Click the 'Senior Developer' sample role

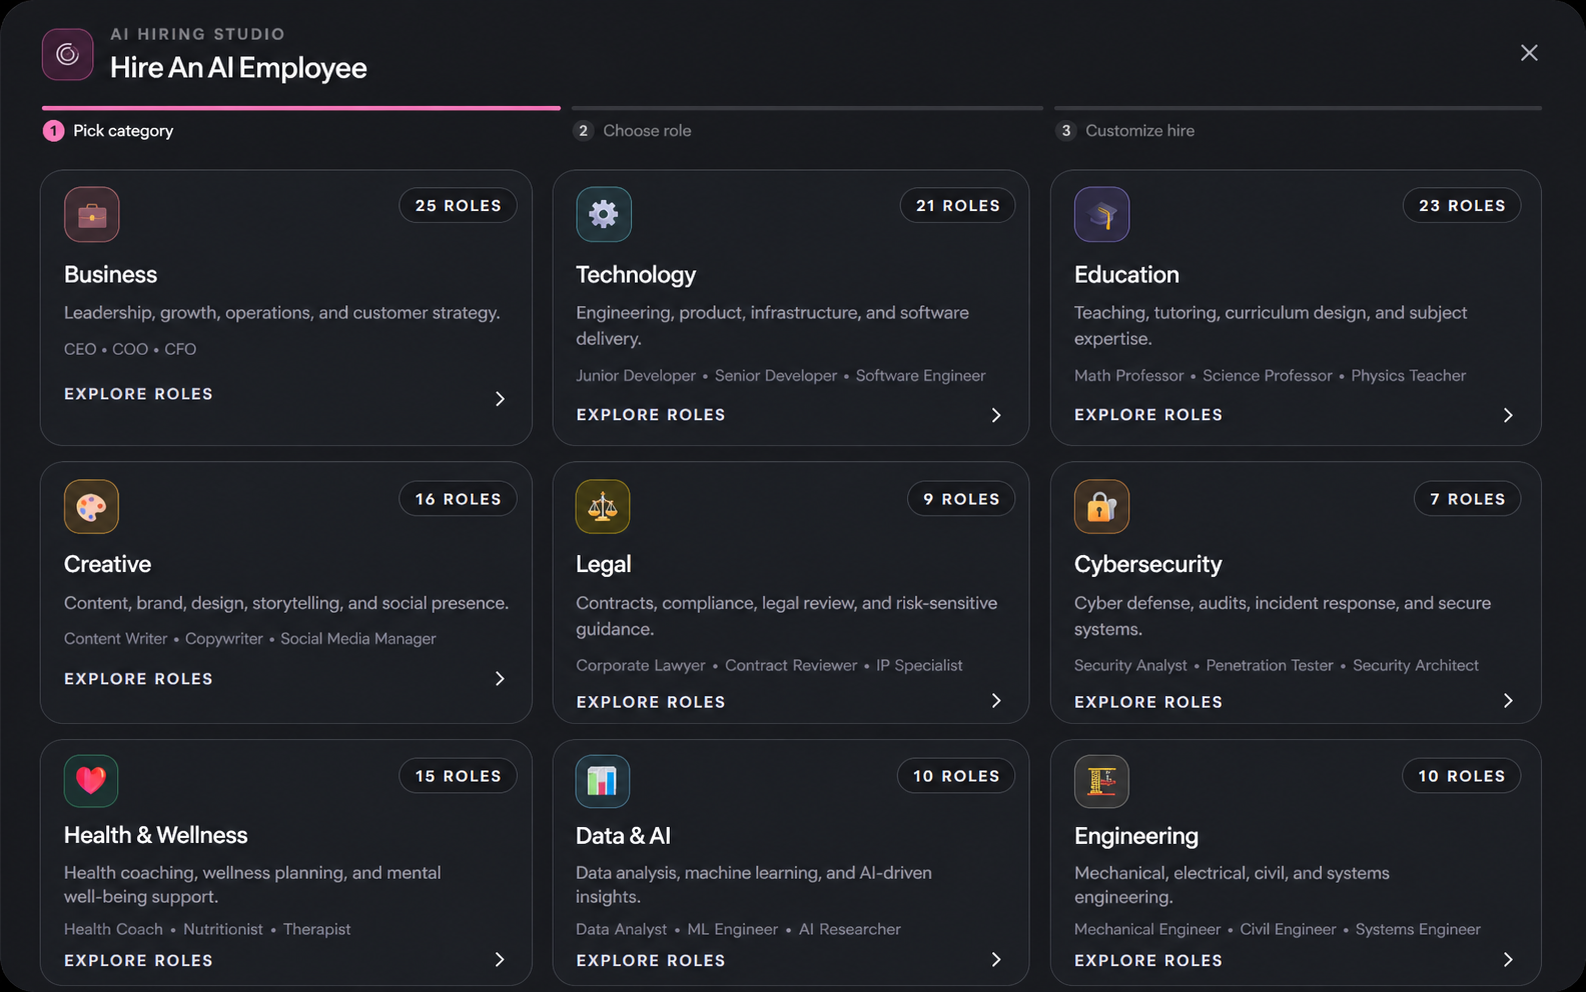pos(776,375)
